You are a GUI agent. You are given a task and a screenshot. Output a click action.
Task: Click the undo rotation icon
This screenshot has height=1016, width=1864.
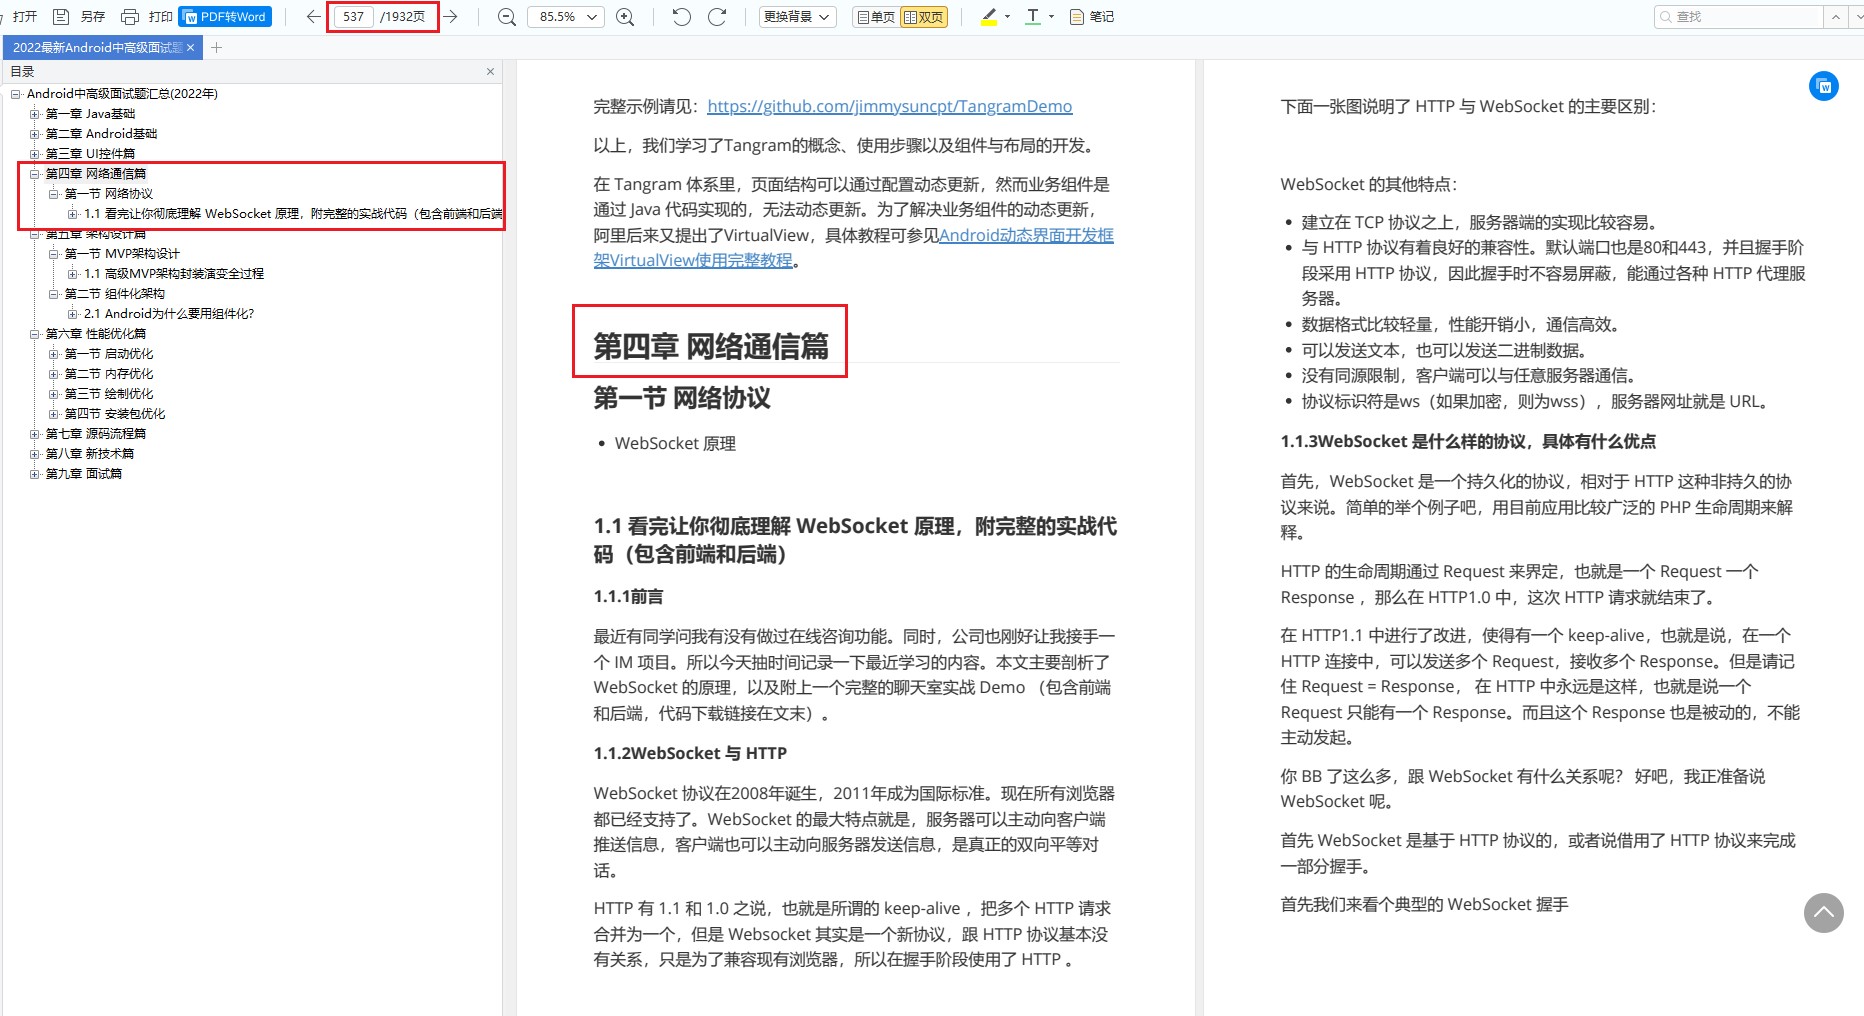point(681,17)
